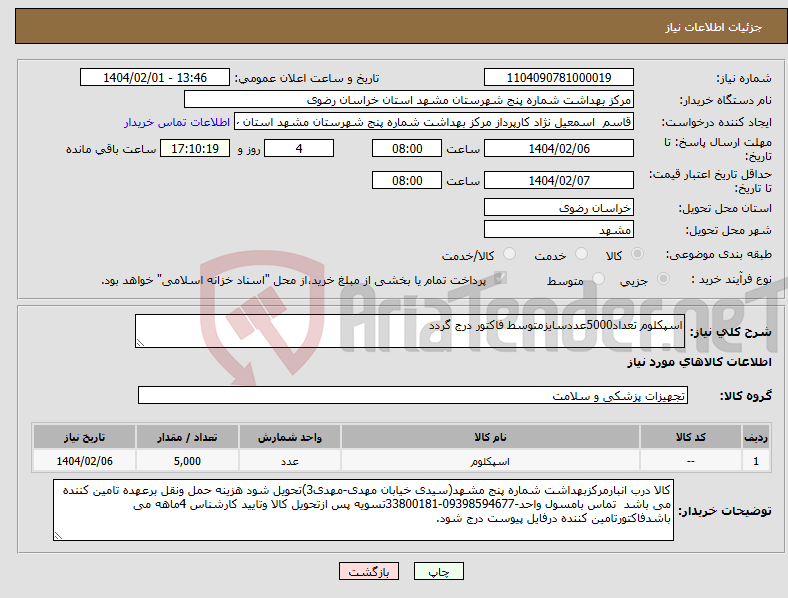Click the اطلاعات کالاهای مورد نیاز section heading

click(699, 362)
